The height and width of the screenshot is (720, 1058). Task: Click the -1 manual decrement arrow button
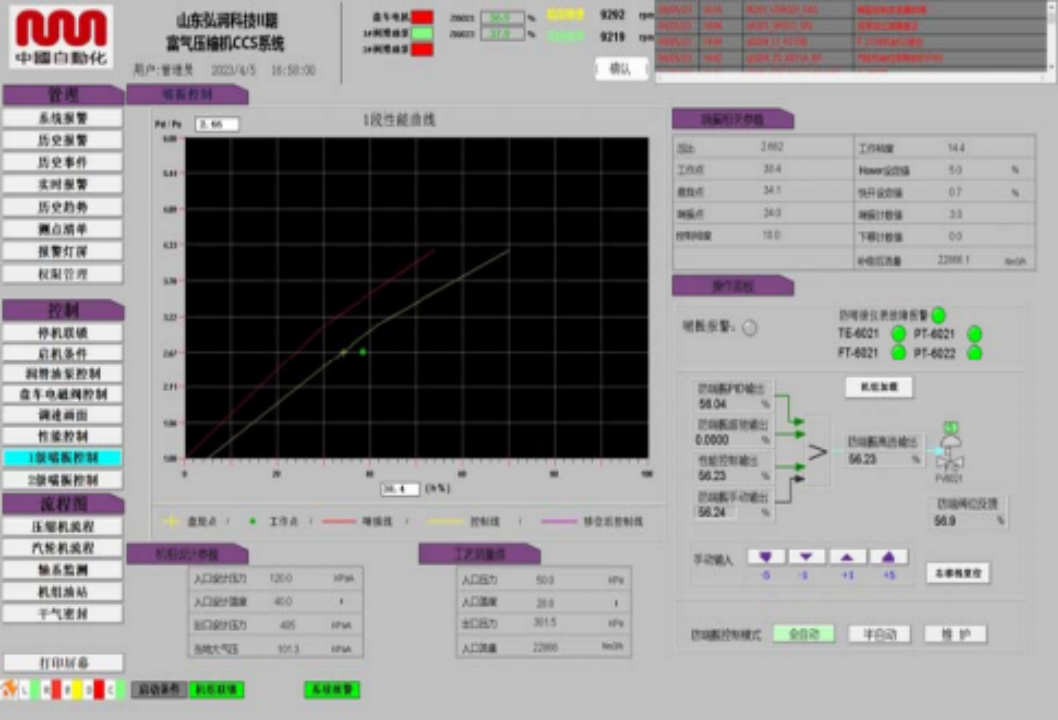(806, 557)
